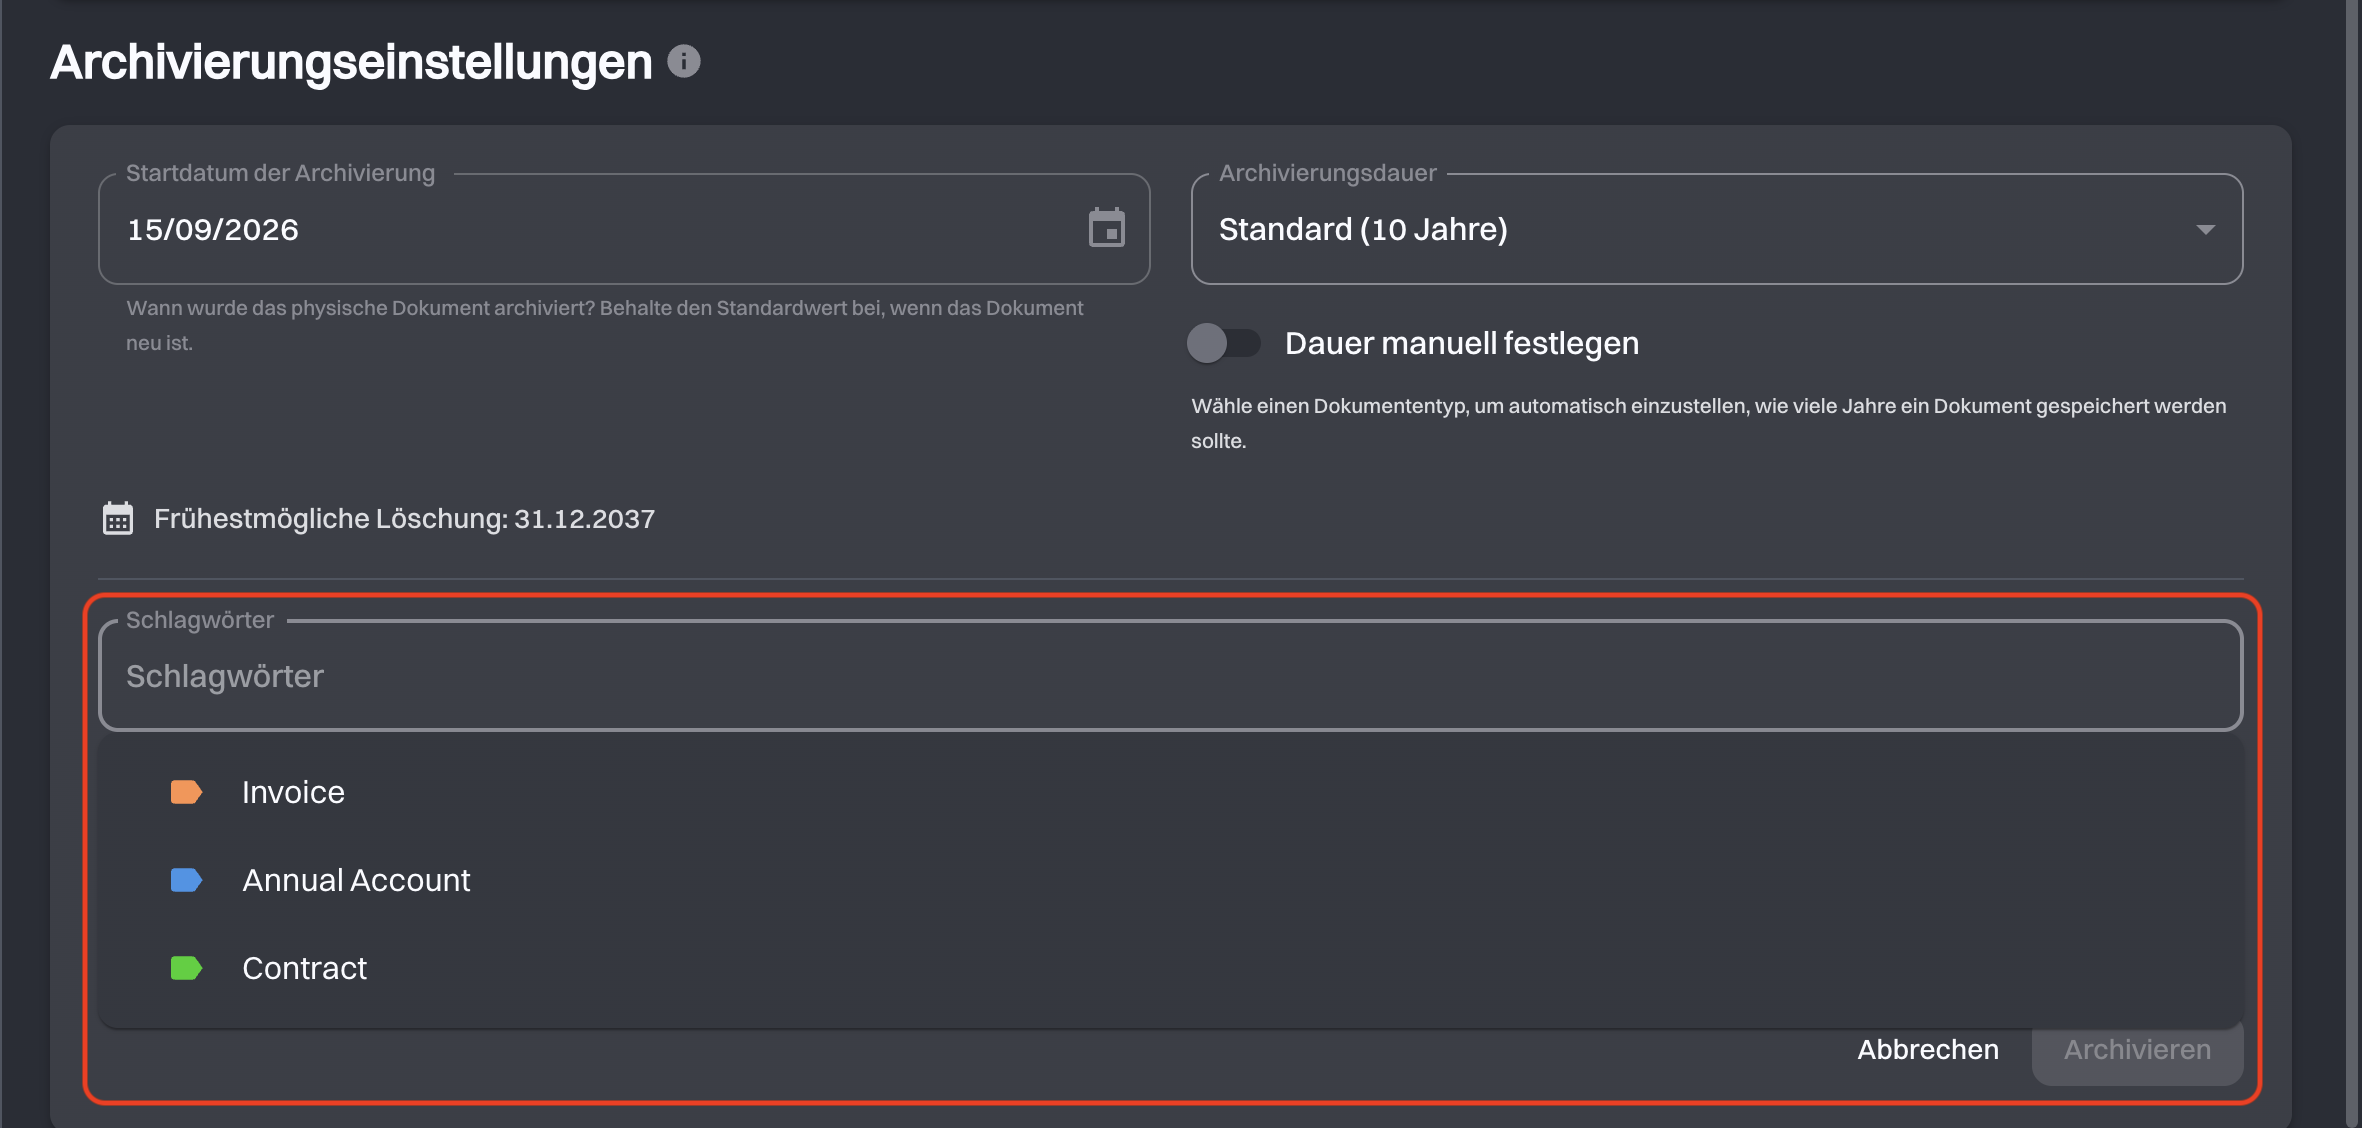Viewport: 2362px width, 1128px height.
Task: Toggle Dauer manuell festlegen switch
Action: 1223,343
